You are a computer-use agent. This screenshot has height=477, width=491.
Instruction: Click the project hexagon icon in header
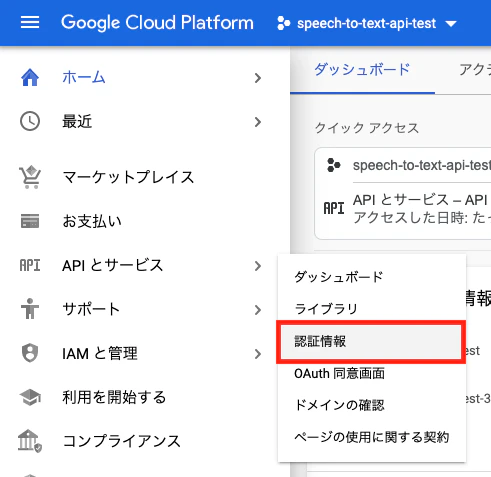[283, 23]
